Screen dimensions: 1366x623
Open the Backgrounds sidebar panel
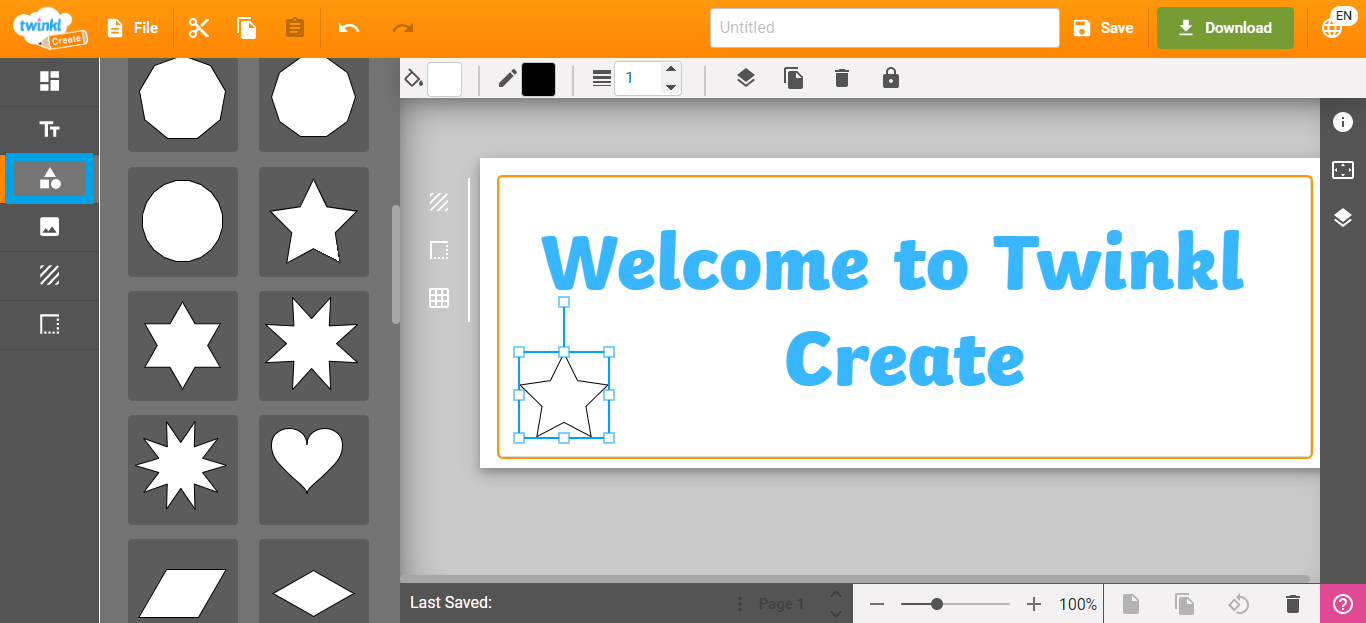(49, 275)
